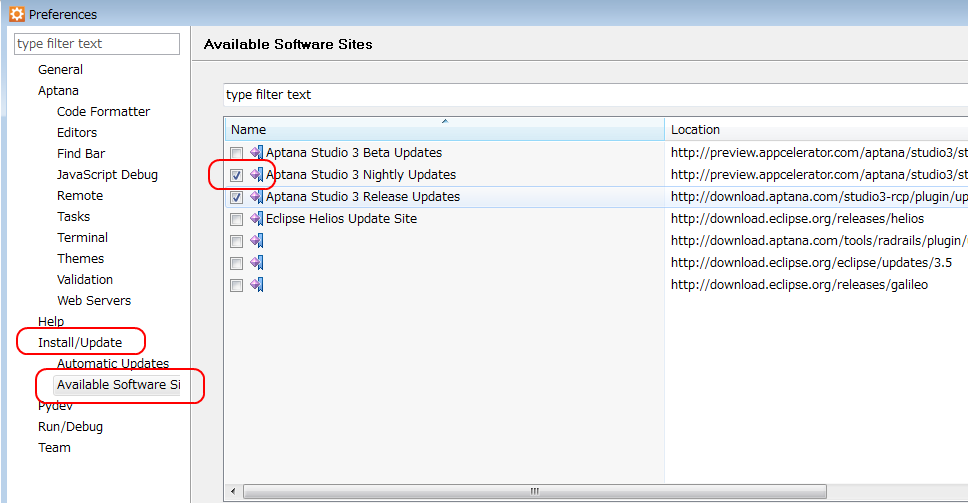968x503 pixels.
Task: Focus the software sites filter text field
Action: pos(596,94)
